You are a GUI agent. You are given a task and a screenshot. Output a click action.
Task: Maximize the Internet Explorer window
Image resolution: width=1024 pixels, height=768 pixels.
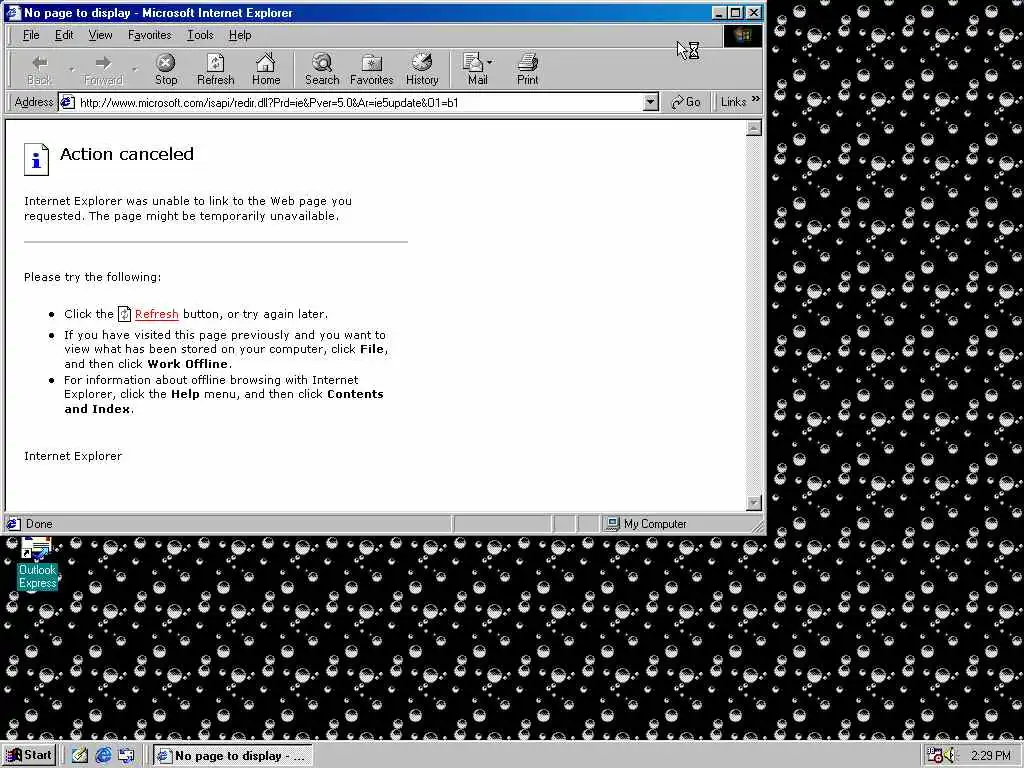point(735,12)
